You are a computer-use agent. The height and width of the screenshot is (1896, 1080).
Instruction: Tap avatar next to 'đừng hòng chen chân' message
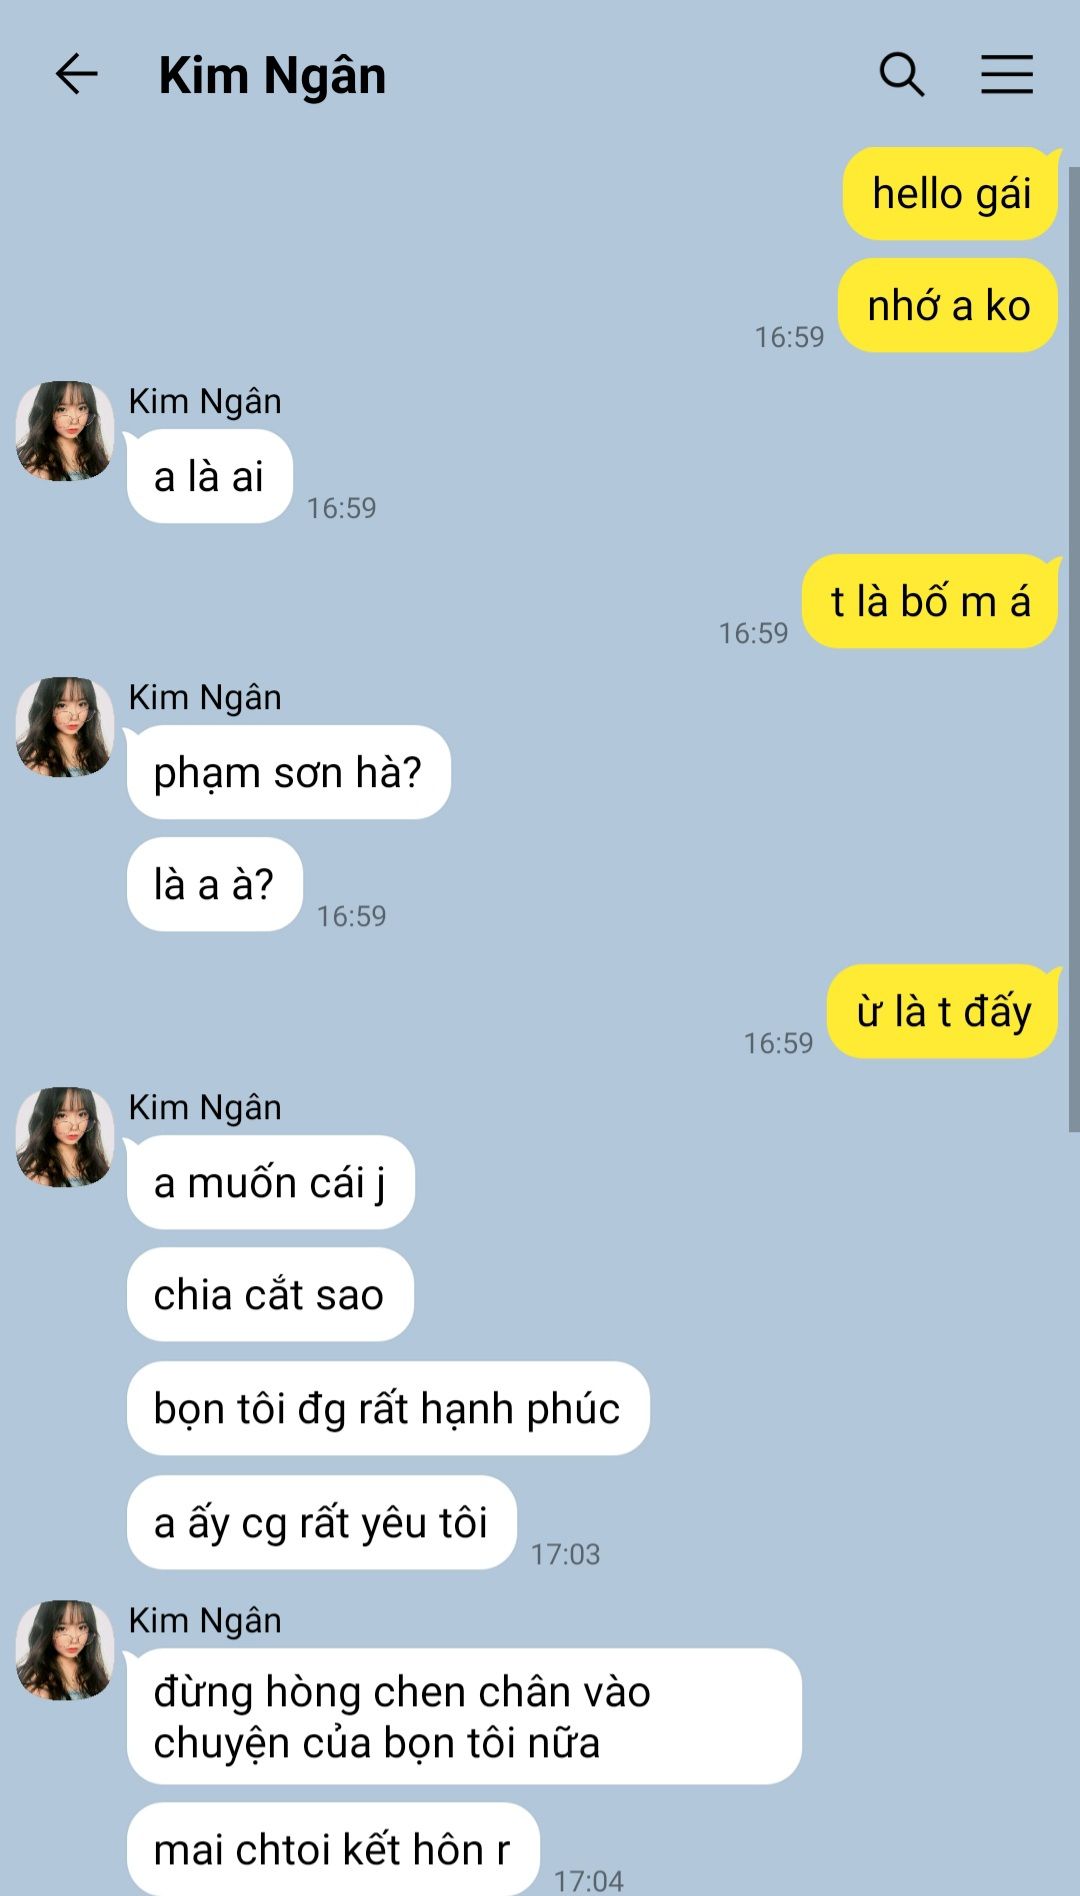click(x=65, y=1650)
